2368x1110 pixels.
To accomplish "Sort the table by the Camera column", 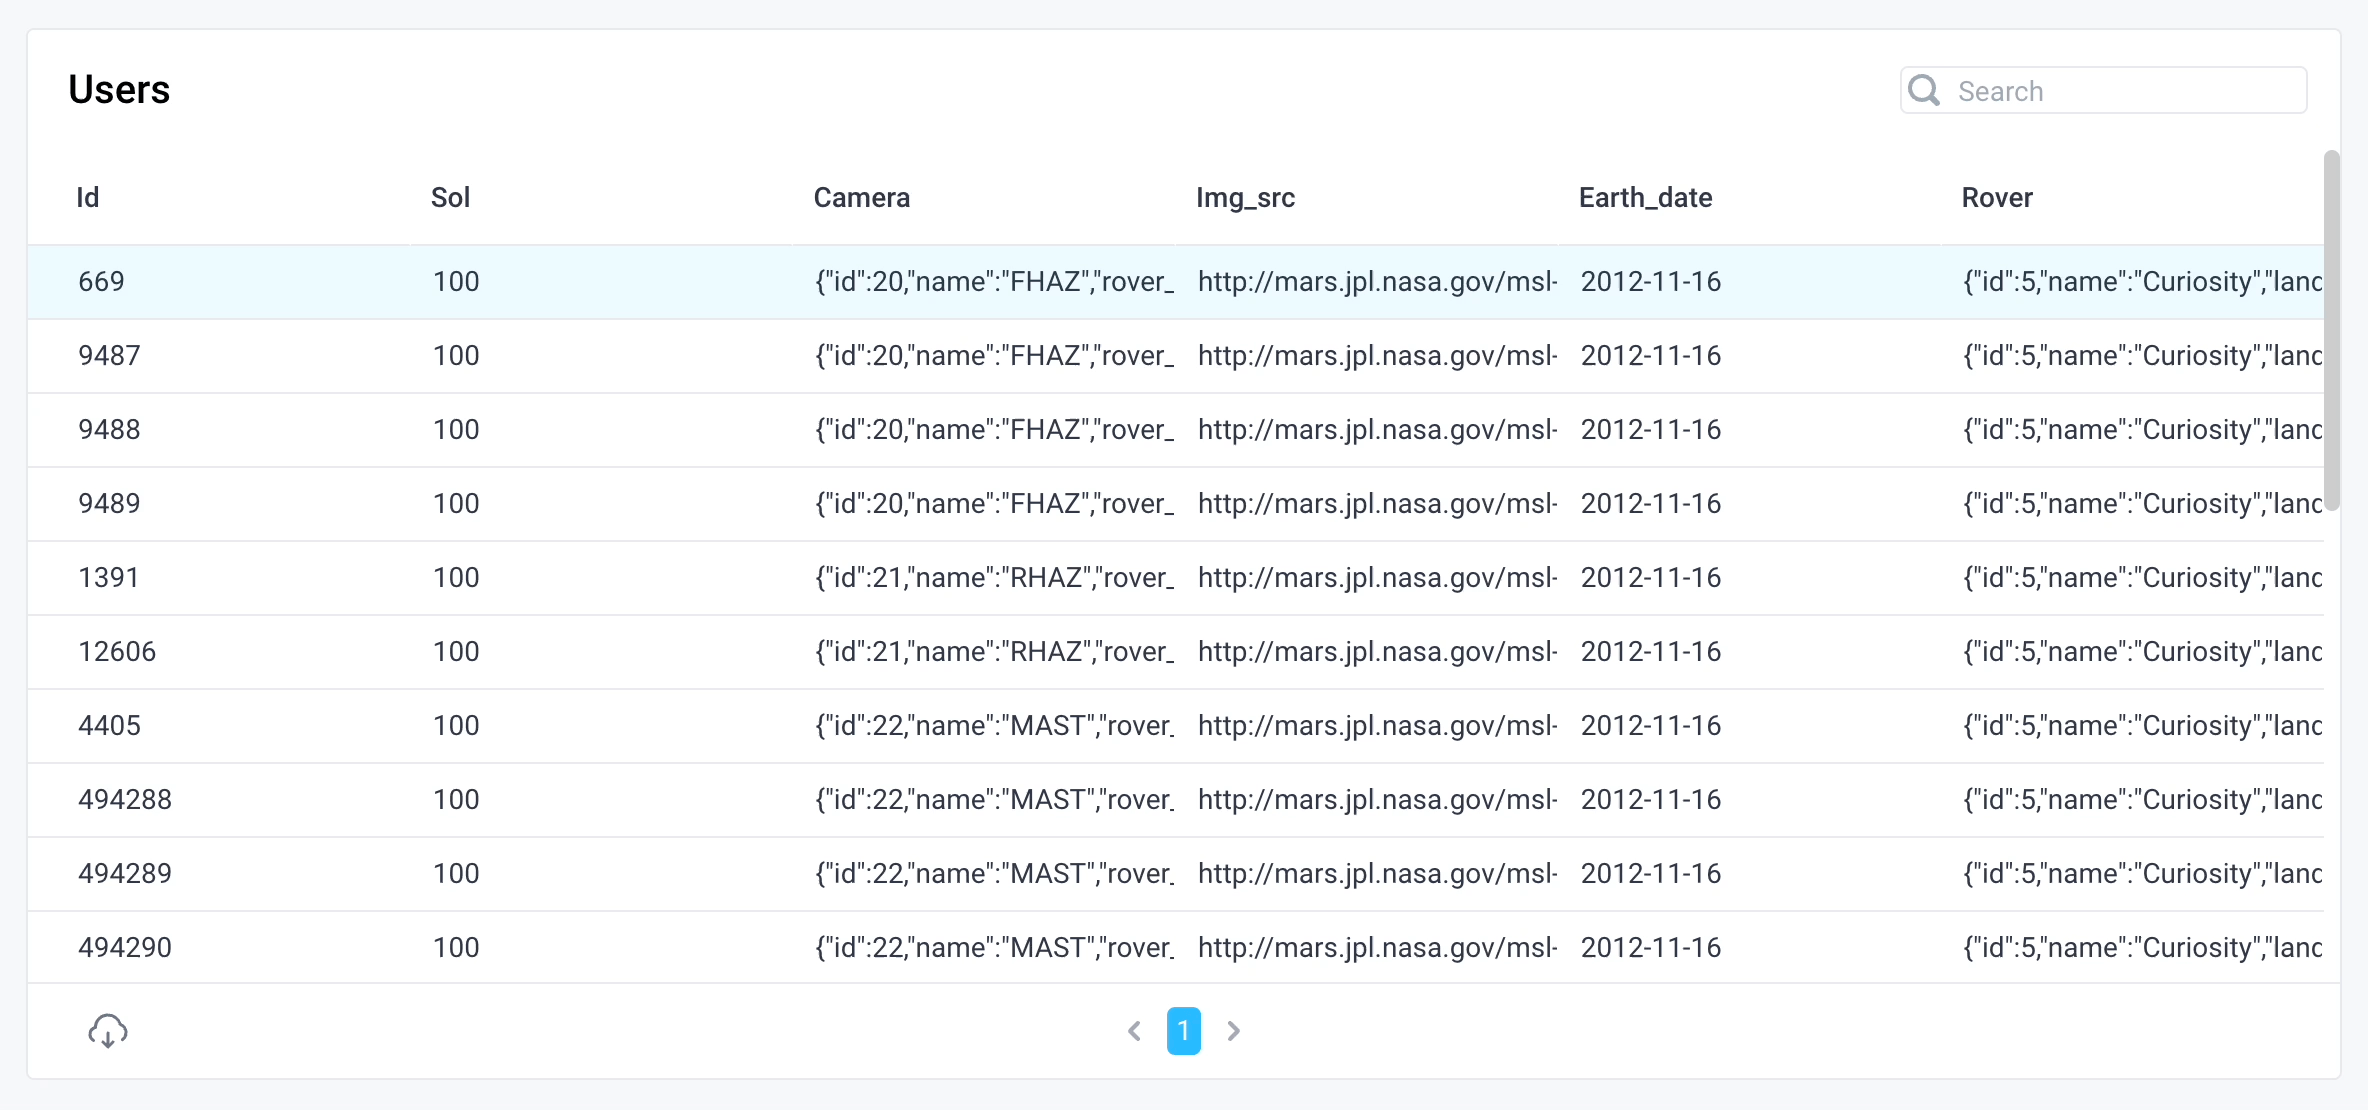I will point(861,197).
